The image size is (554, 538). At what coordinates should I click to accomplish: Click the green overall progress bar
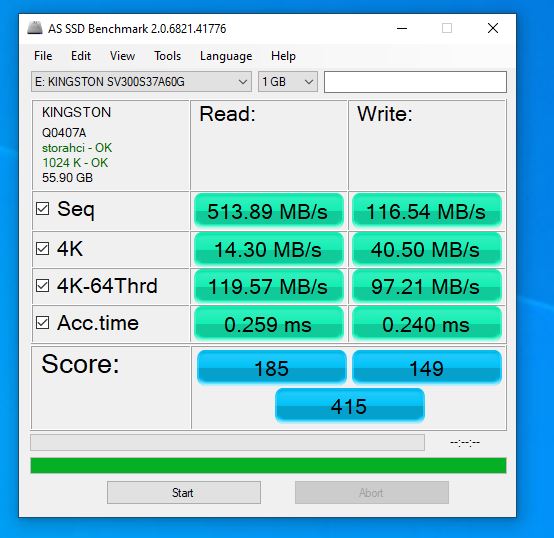click(268, 465)
